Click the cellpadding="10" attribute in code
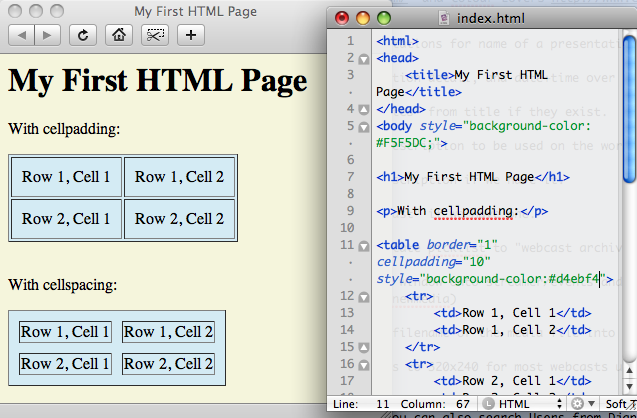The height and width of the screenshot is (418, 637). (x=434, y=262)
